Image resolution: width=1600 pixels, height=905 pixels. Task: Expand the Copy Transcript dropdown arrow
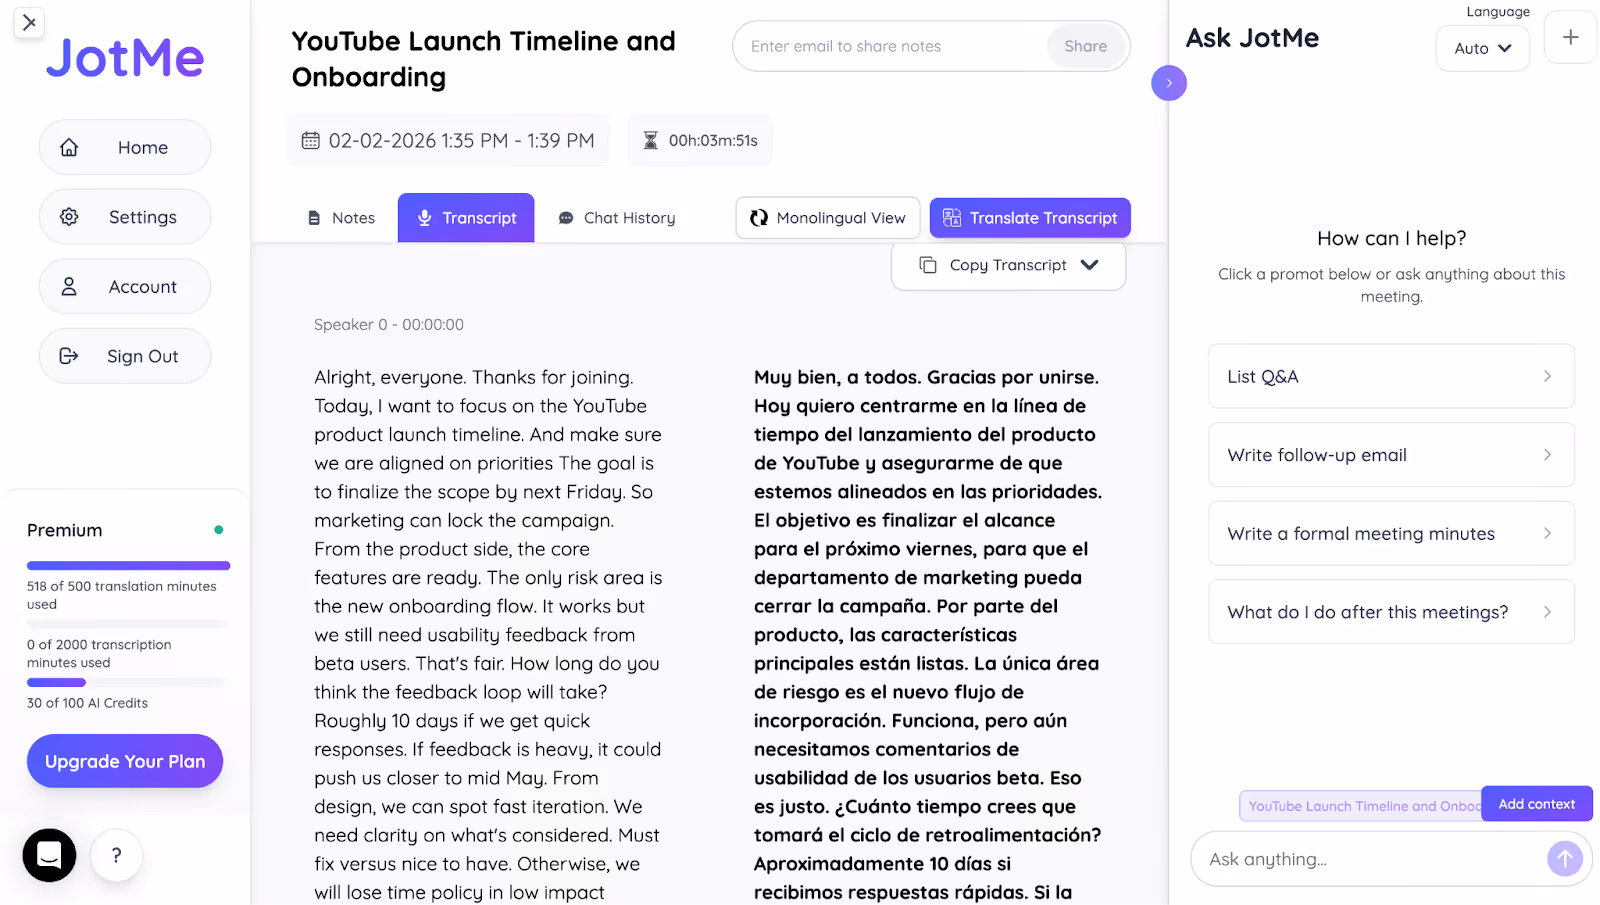pos(1090,265)
